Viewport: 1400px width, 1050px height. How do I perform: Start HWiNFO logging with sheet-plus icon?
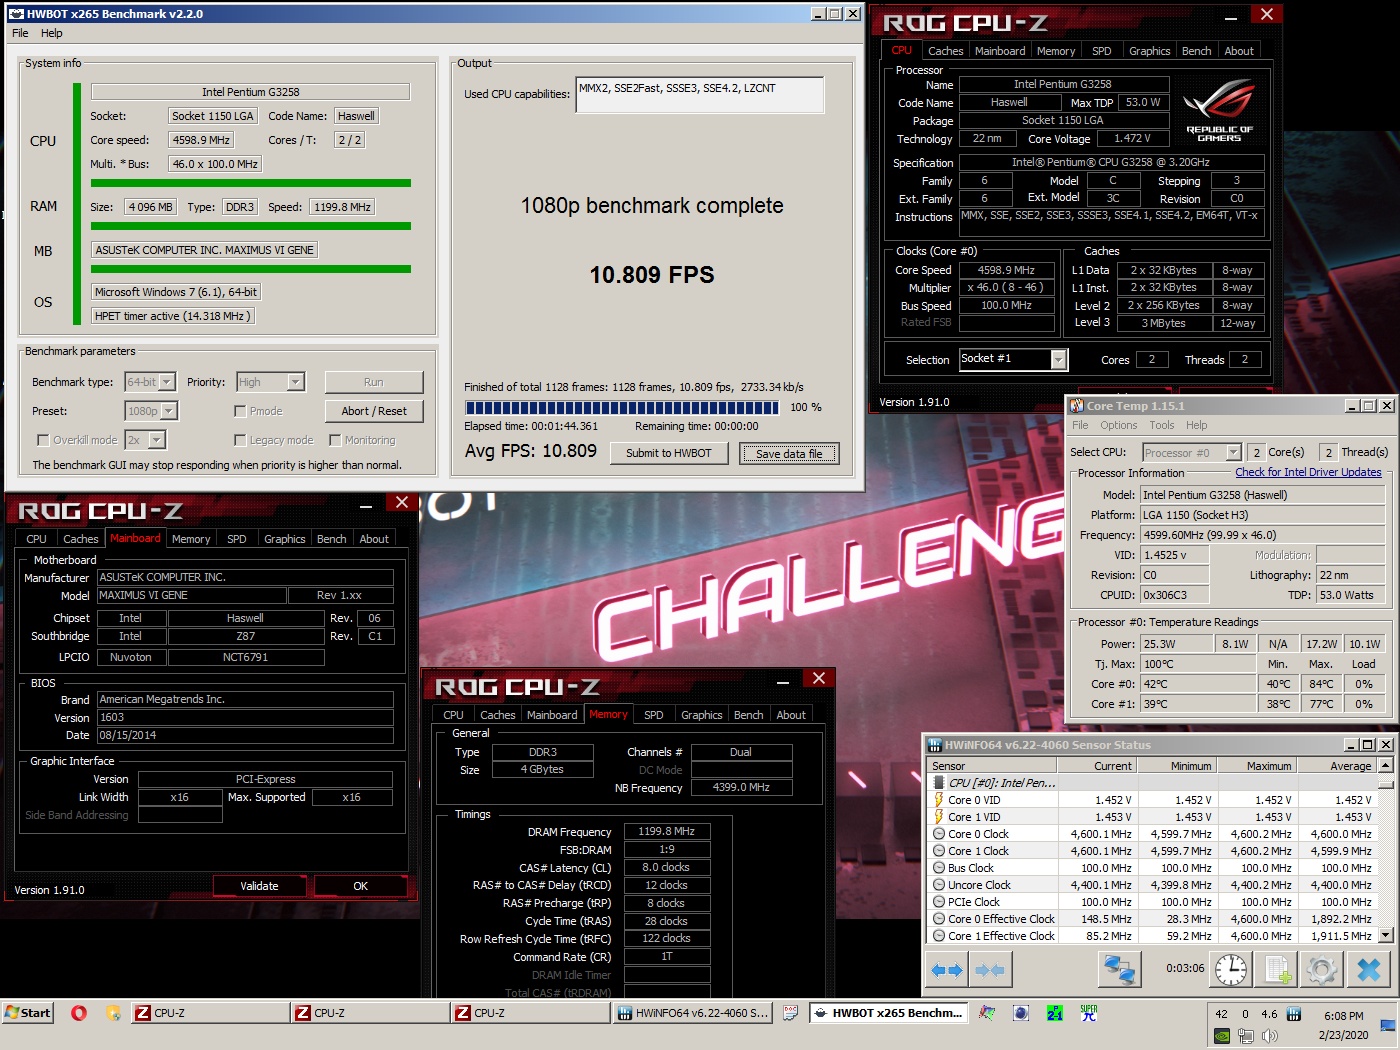(1277, 969)
